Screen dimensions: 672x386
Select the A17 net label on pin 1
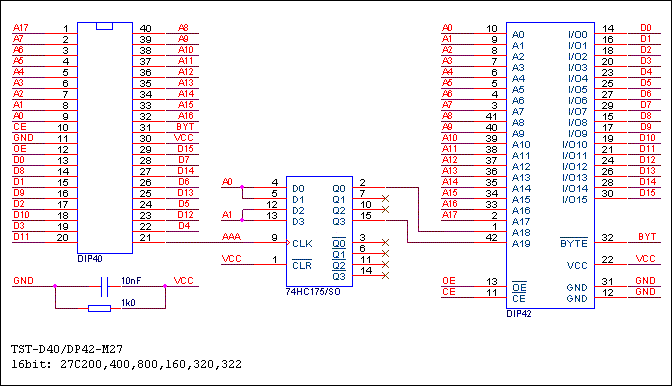pos(21,28)
